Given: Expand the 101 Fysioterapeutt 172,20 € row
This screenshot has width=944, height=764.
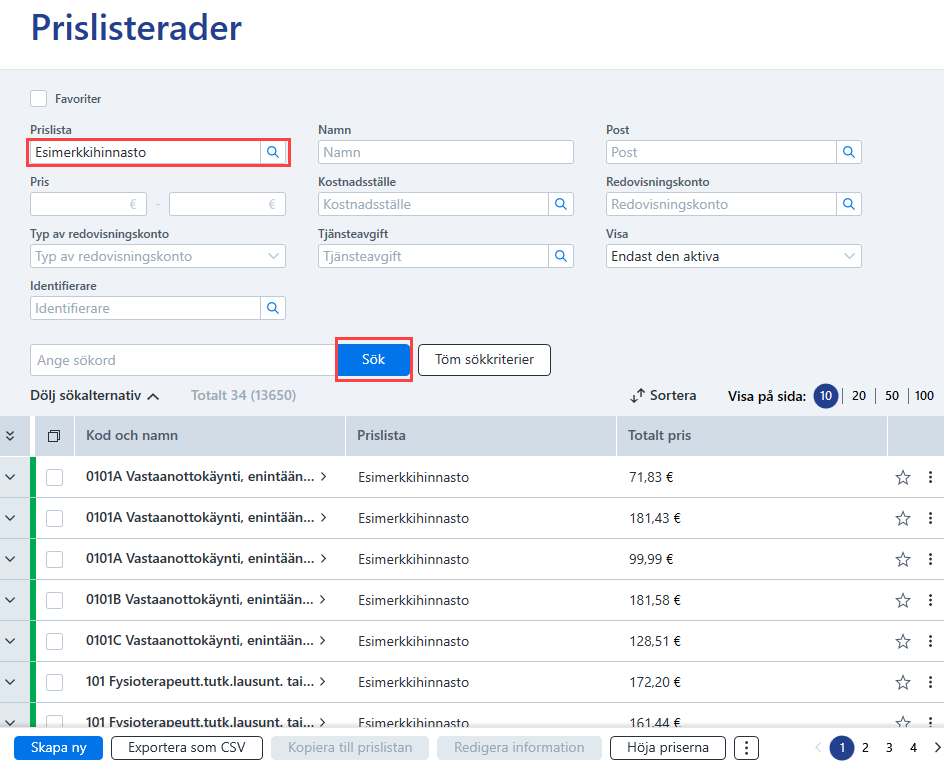Looking at the screenshot, I should point(10,682).
